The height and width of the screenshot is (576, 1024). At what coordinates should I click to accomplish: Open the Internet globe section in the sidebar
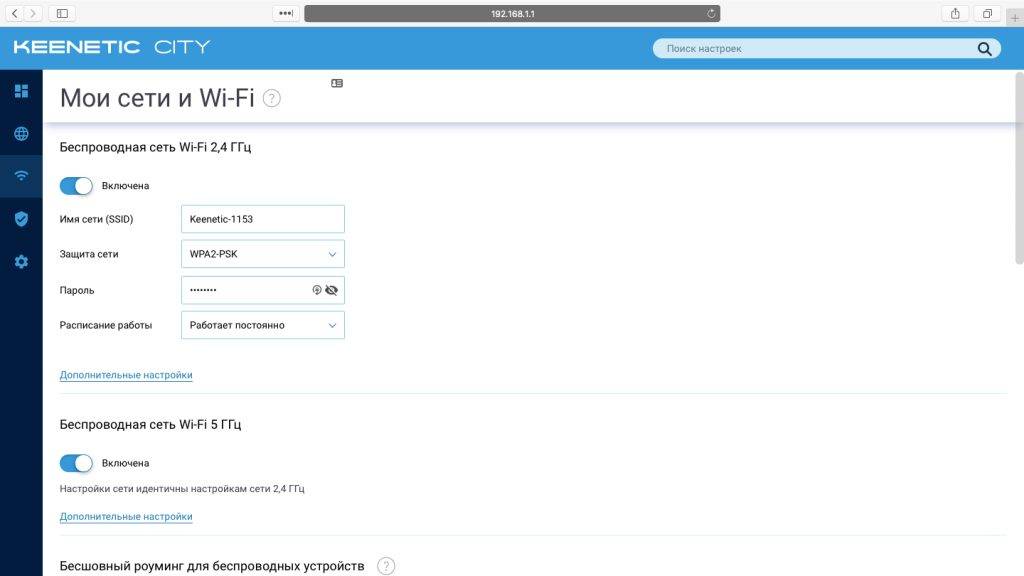click(x=22, y=134)
